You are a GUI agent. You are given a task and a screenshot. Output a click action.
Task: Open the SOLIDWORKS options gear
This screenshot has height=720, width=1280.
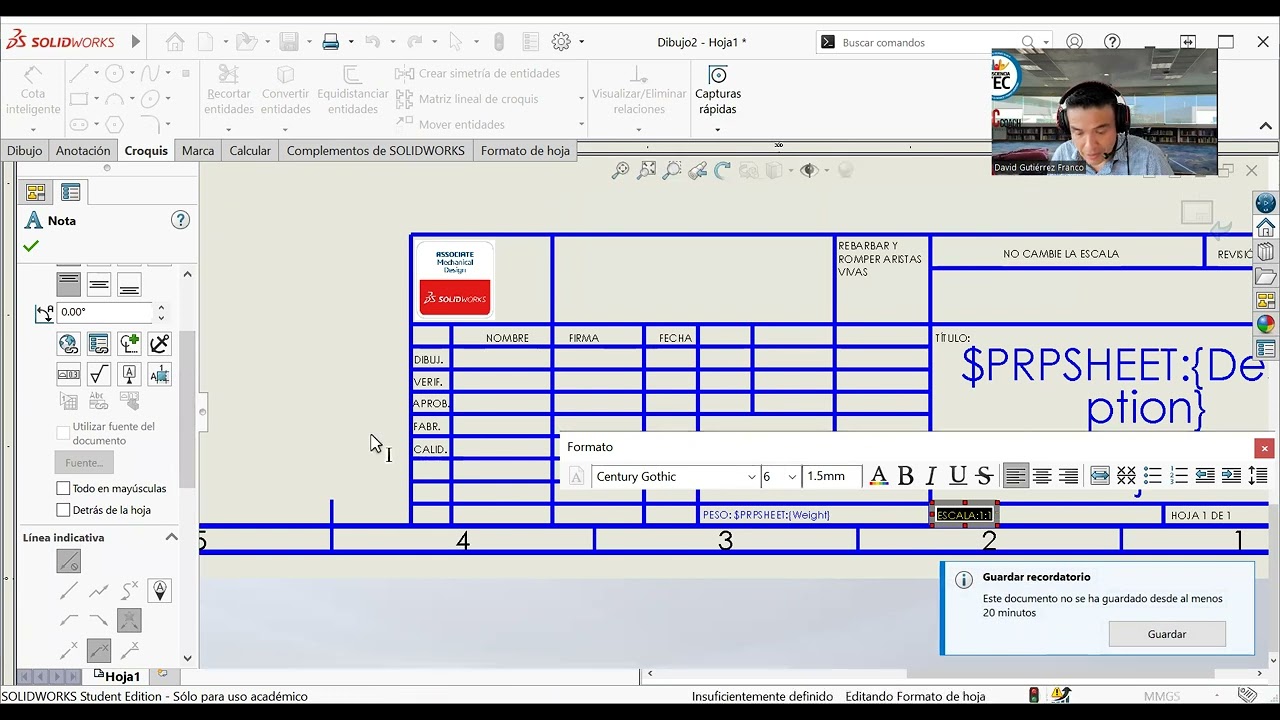pos(561,42)
